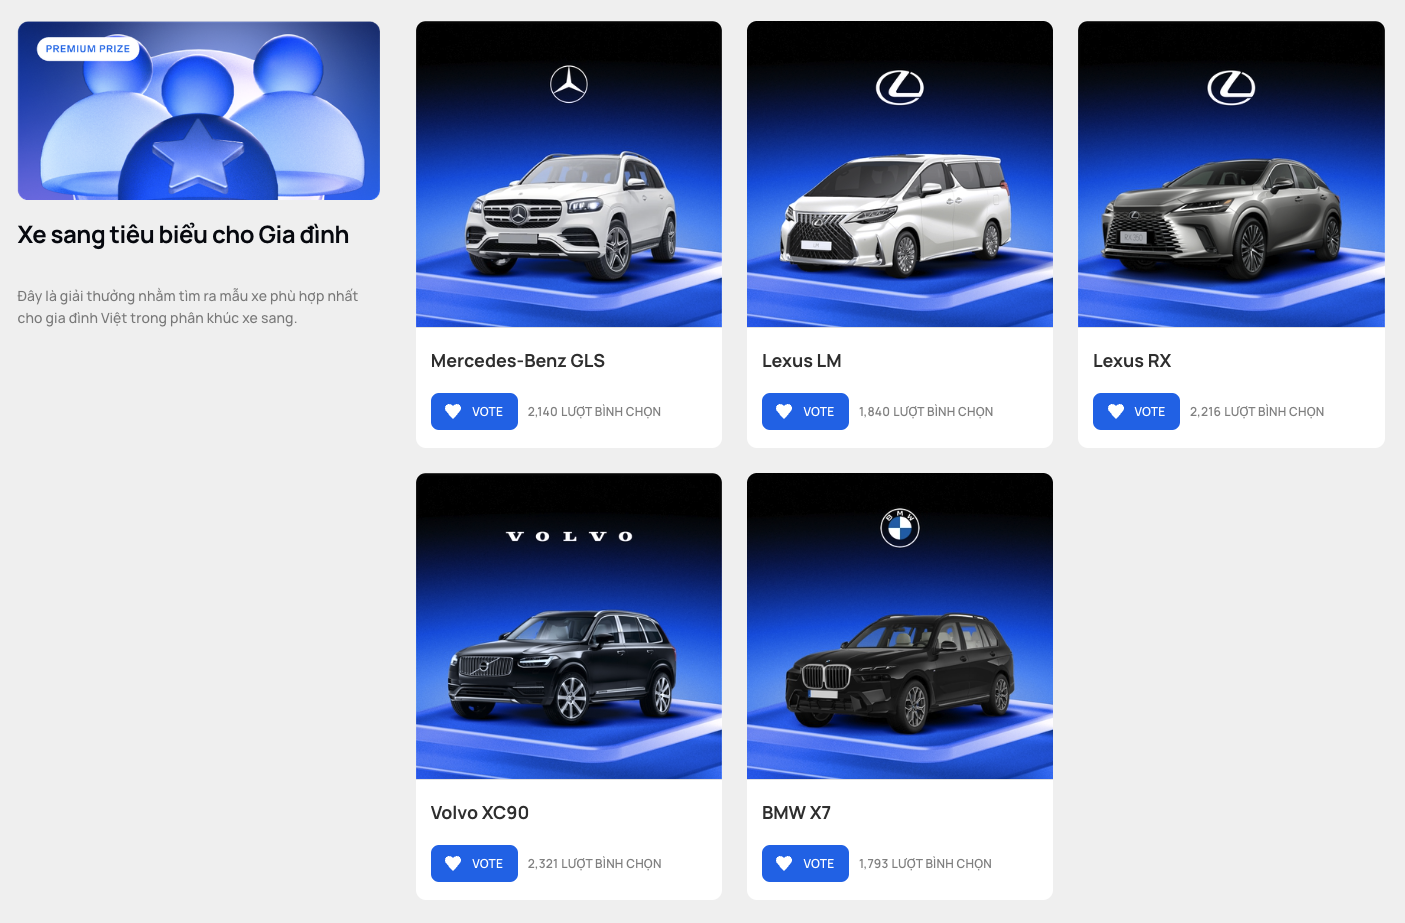This screenshot has width=1405, height=923.
Task: Click the Lexus logo on LM card
Action: click(900, 88)
